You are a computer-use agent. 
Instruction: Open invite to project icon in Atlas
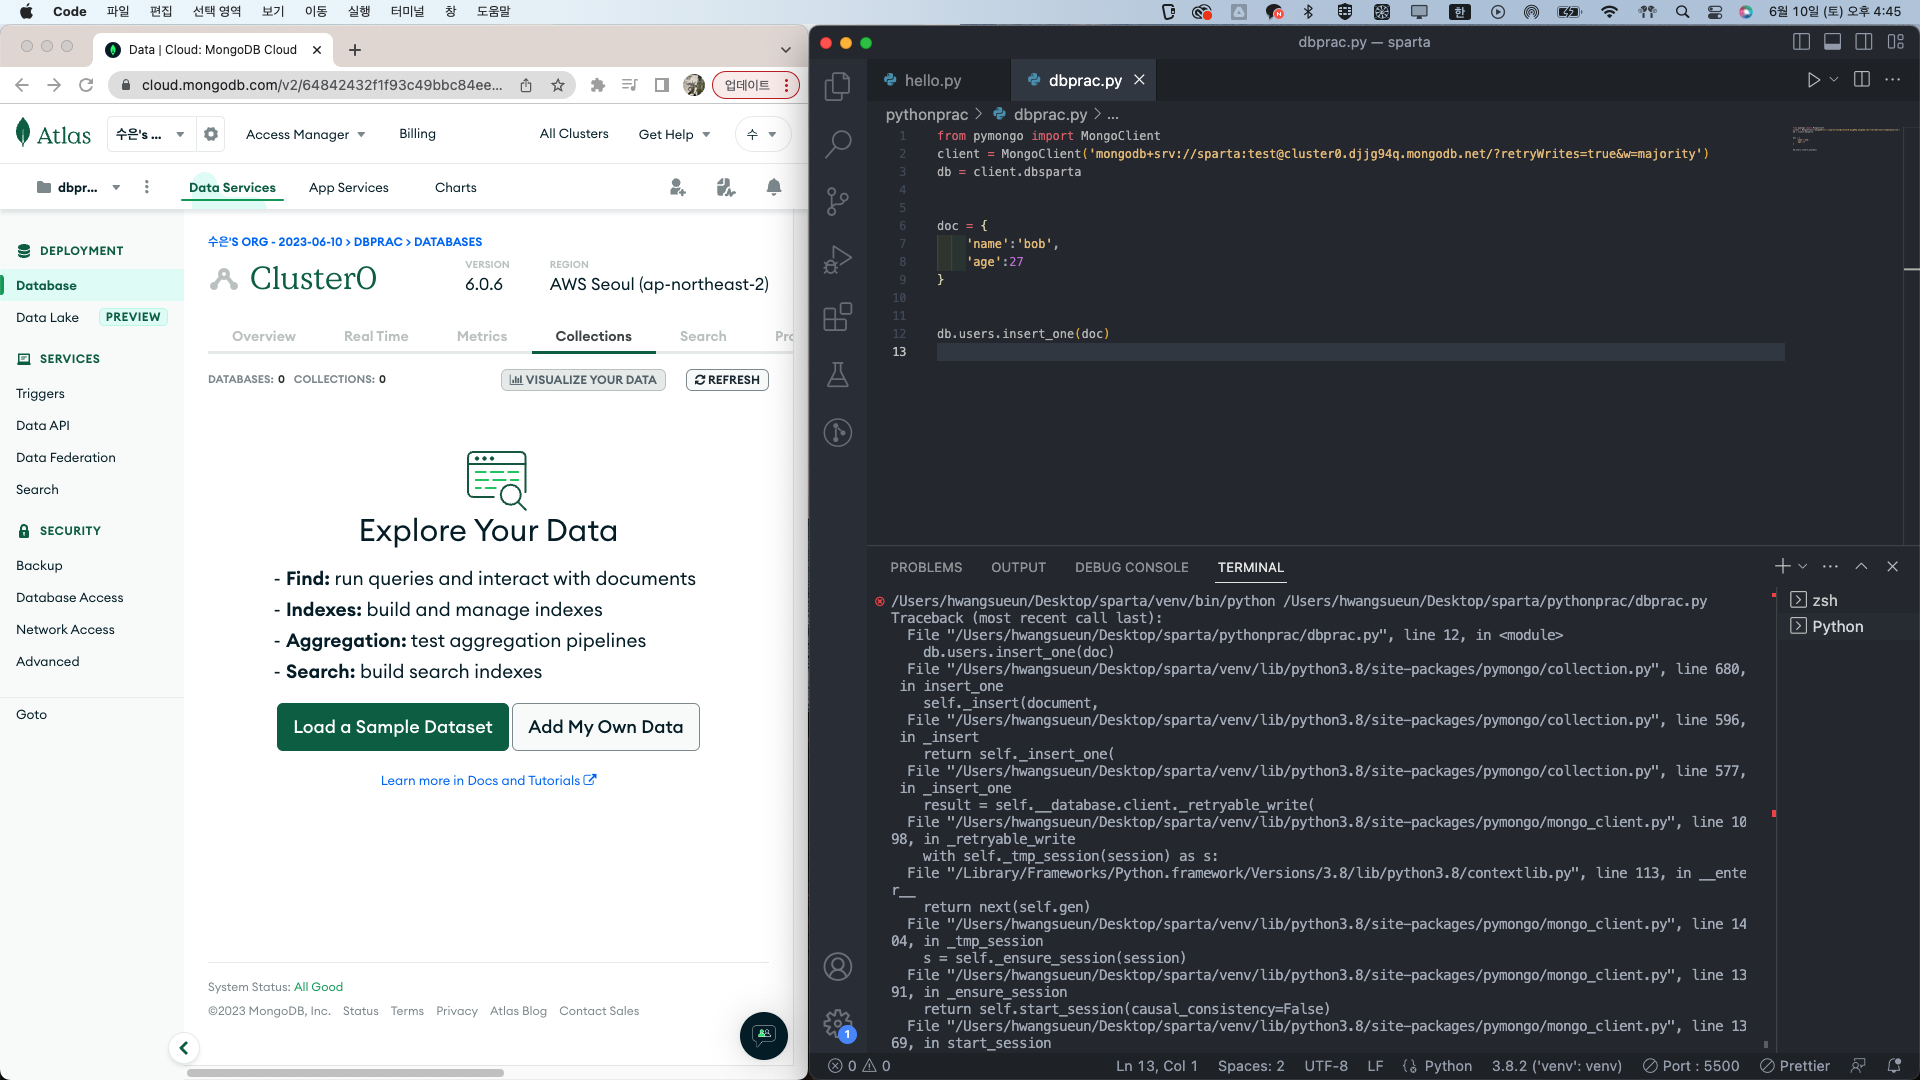pyautogui.click(x=678, y=187)
